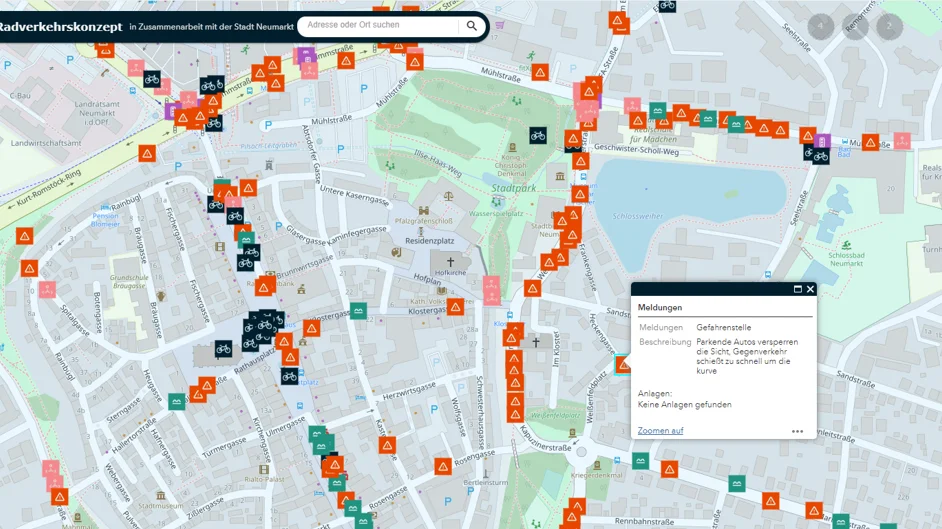Image resolution: width=942 pixels, height=529 pixels.
Task: Click the Zoomen auf link
Action: click(660, 431)
